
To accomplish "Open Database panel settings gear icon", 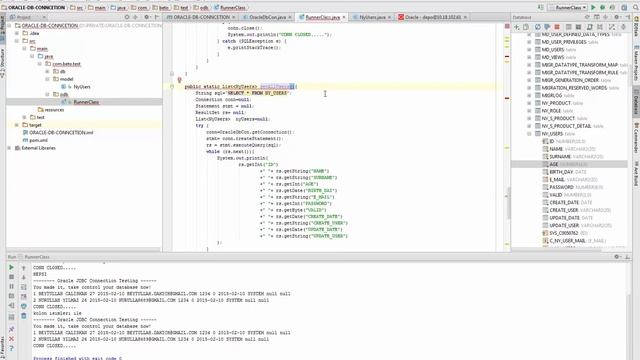I will [x=617, y=17].
